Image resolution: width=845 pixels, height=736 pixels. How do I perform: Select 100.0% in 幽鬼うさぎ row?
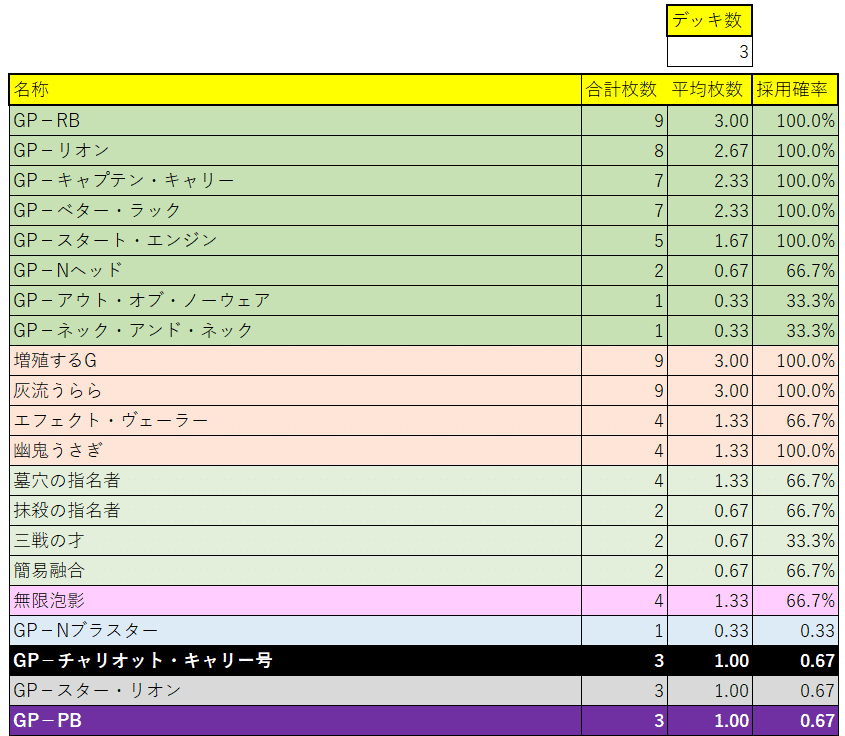(795, 450)
